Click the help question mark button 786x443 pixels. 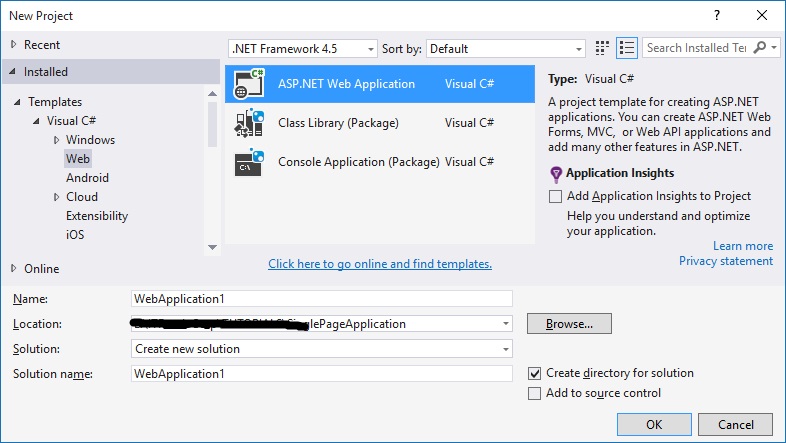click(x=717, y=16)
